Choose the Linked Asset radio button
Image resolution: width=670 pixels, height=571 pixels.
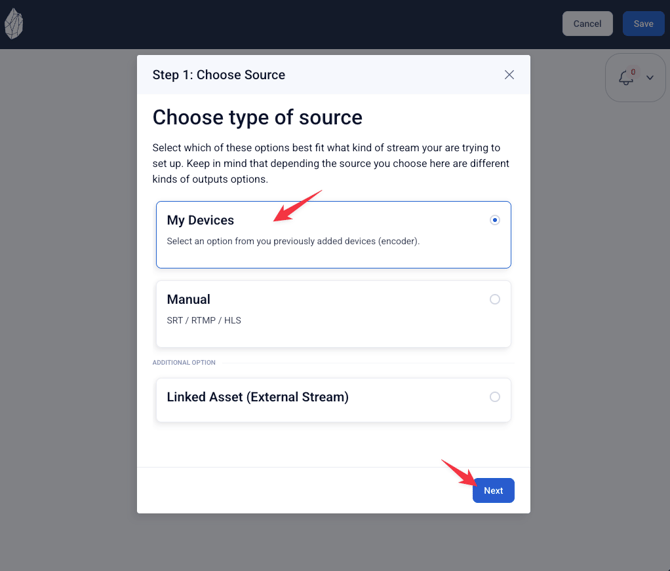tap(494, 397)
